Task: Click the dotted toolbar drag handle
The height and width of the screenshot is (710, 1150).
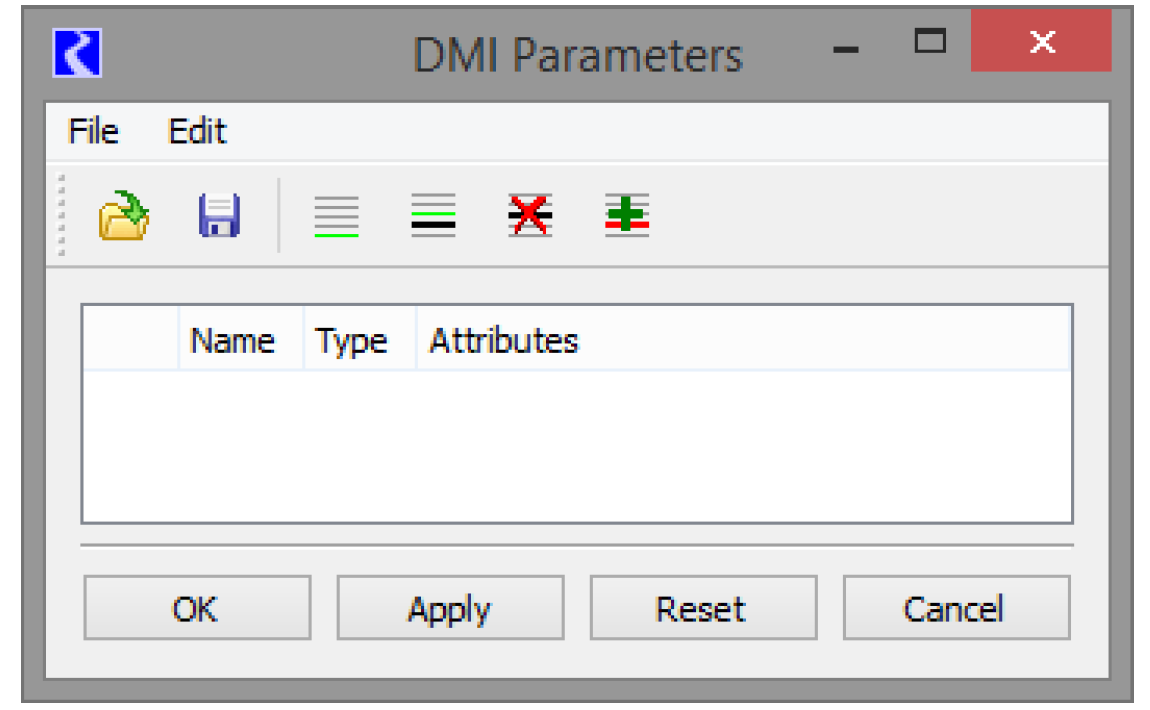Action: tap(62, 216)
